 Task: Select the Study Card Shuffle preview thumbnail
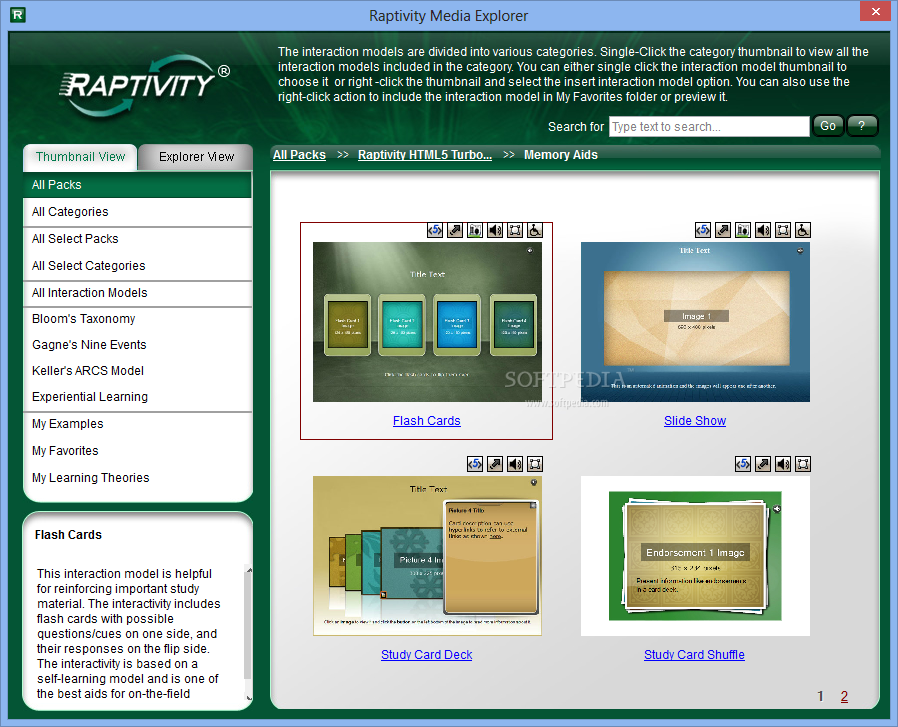point(695,556)
